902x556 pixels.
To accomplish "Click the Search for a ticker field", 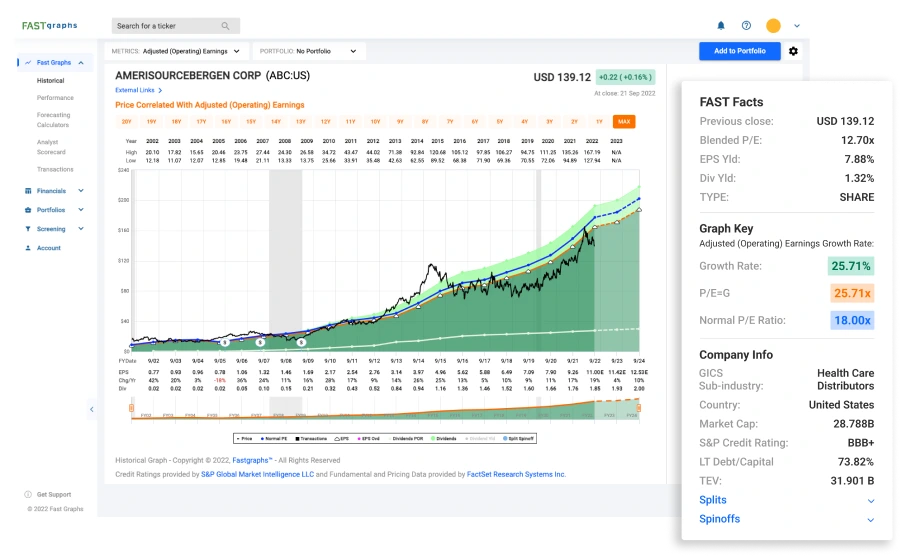I will click(175, 26).
